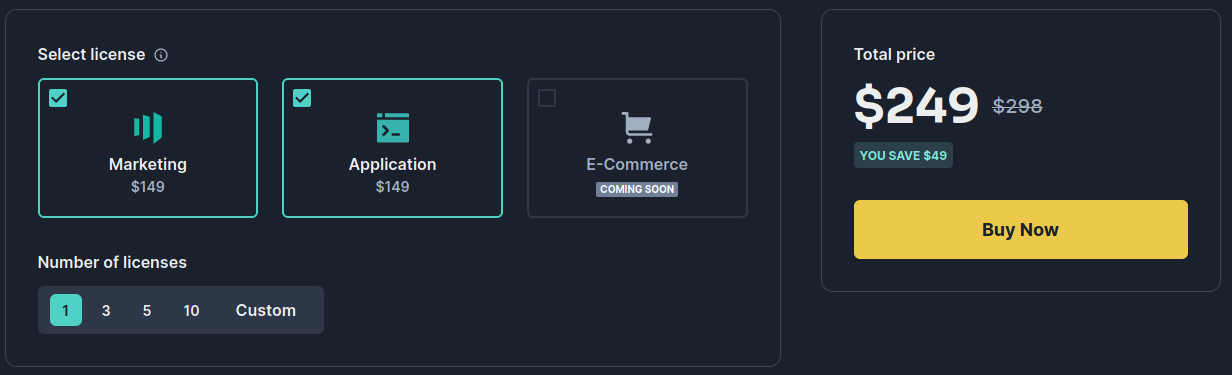Click the Application $149 price label
1232x375 pixels.
(392, 186)
